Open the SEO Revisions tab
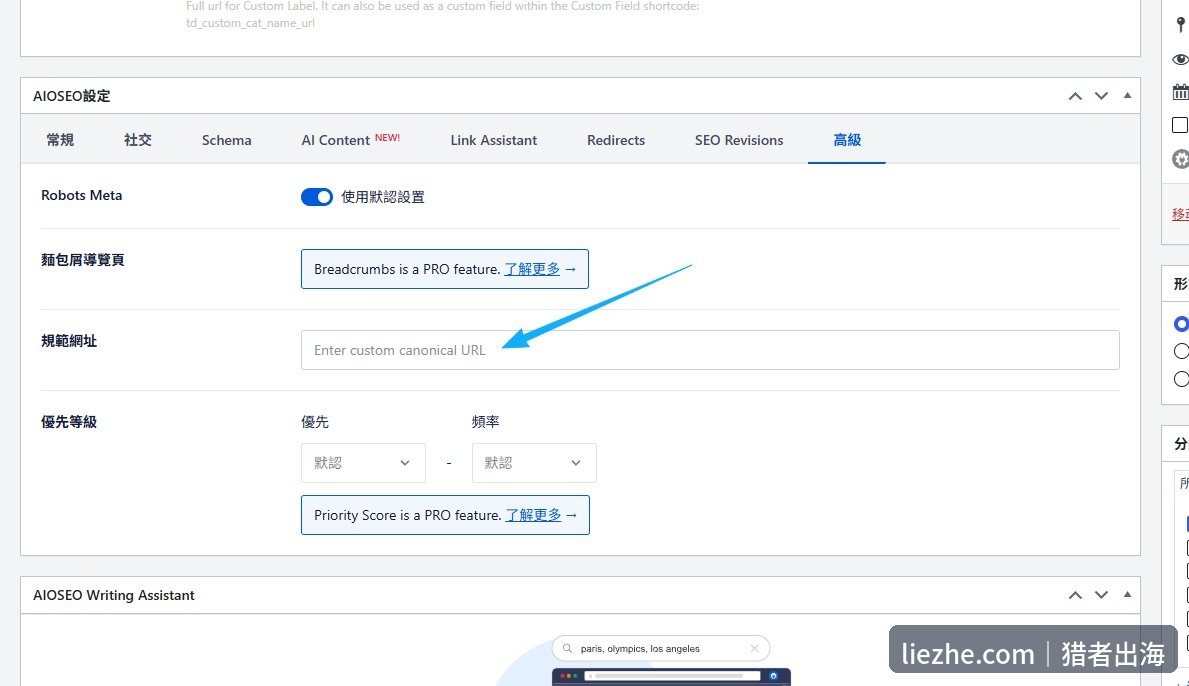This screenshot has width=1189, height=686. click(x=739, y=139)
